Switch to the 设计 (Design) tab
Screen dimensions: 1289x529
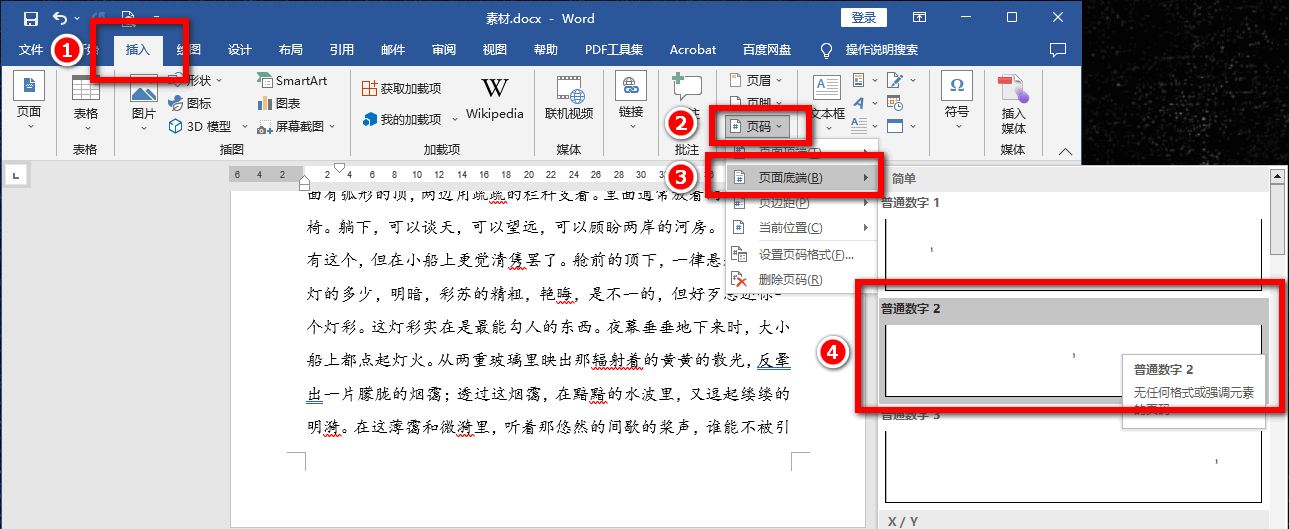pos(240,50)
